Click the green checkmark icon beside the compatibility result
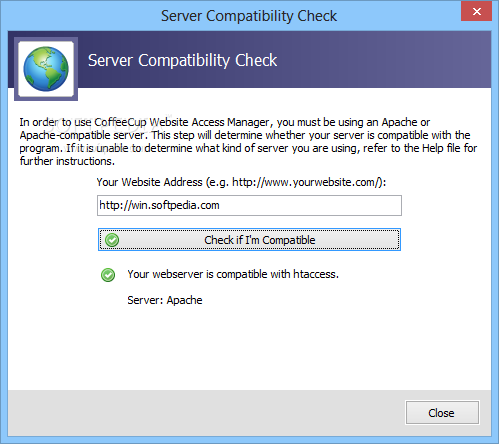The height and width of the screenshot is (444, 499). coord(108,275)
